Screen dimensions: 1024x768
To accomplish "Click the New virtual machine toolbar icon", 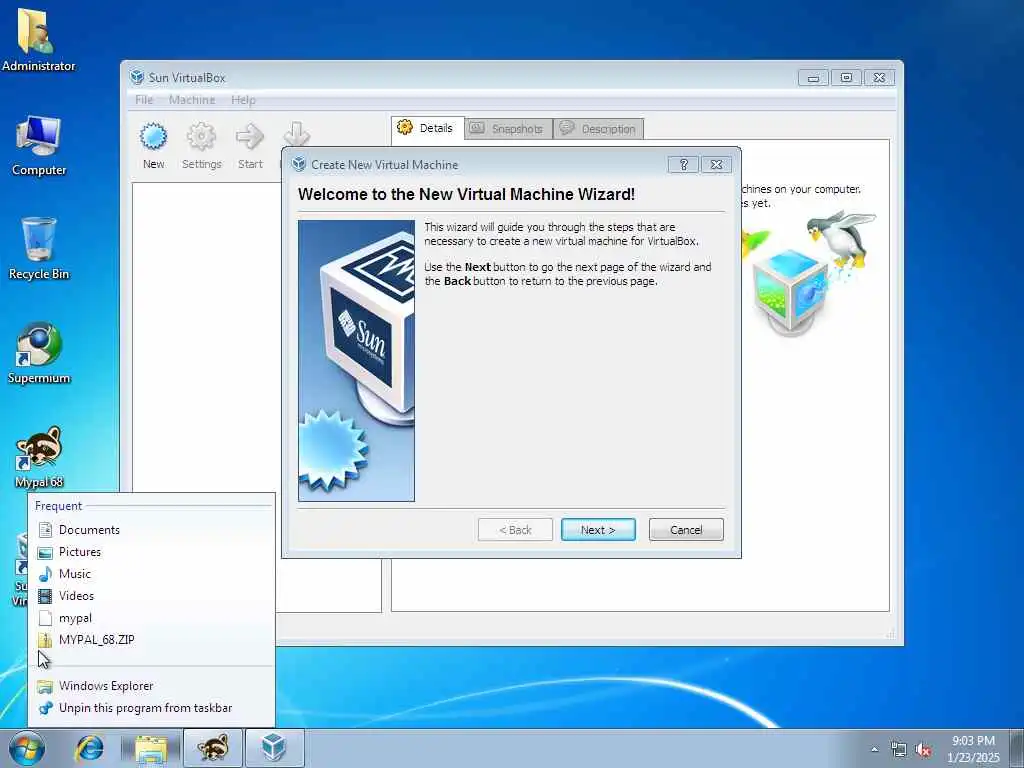I will tap(153, 146).
